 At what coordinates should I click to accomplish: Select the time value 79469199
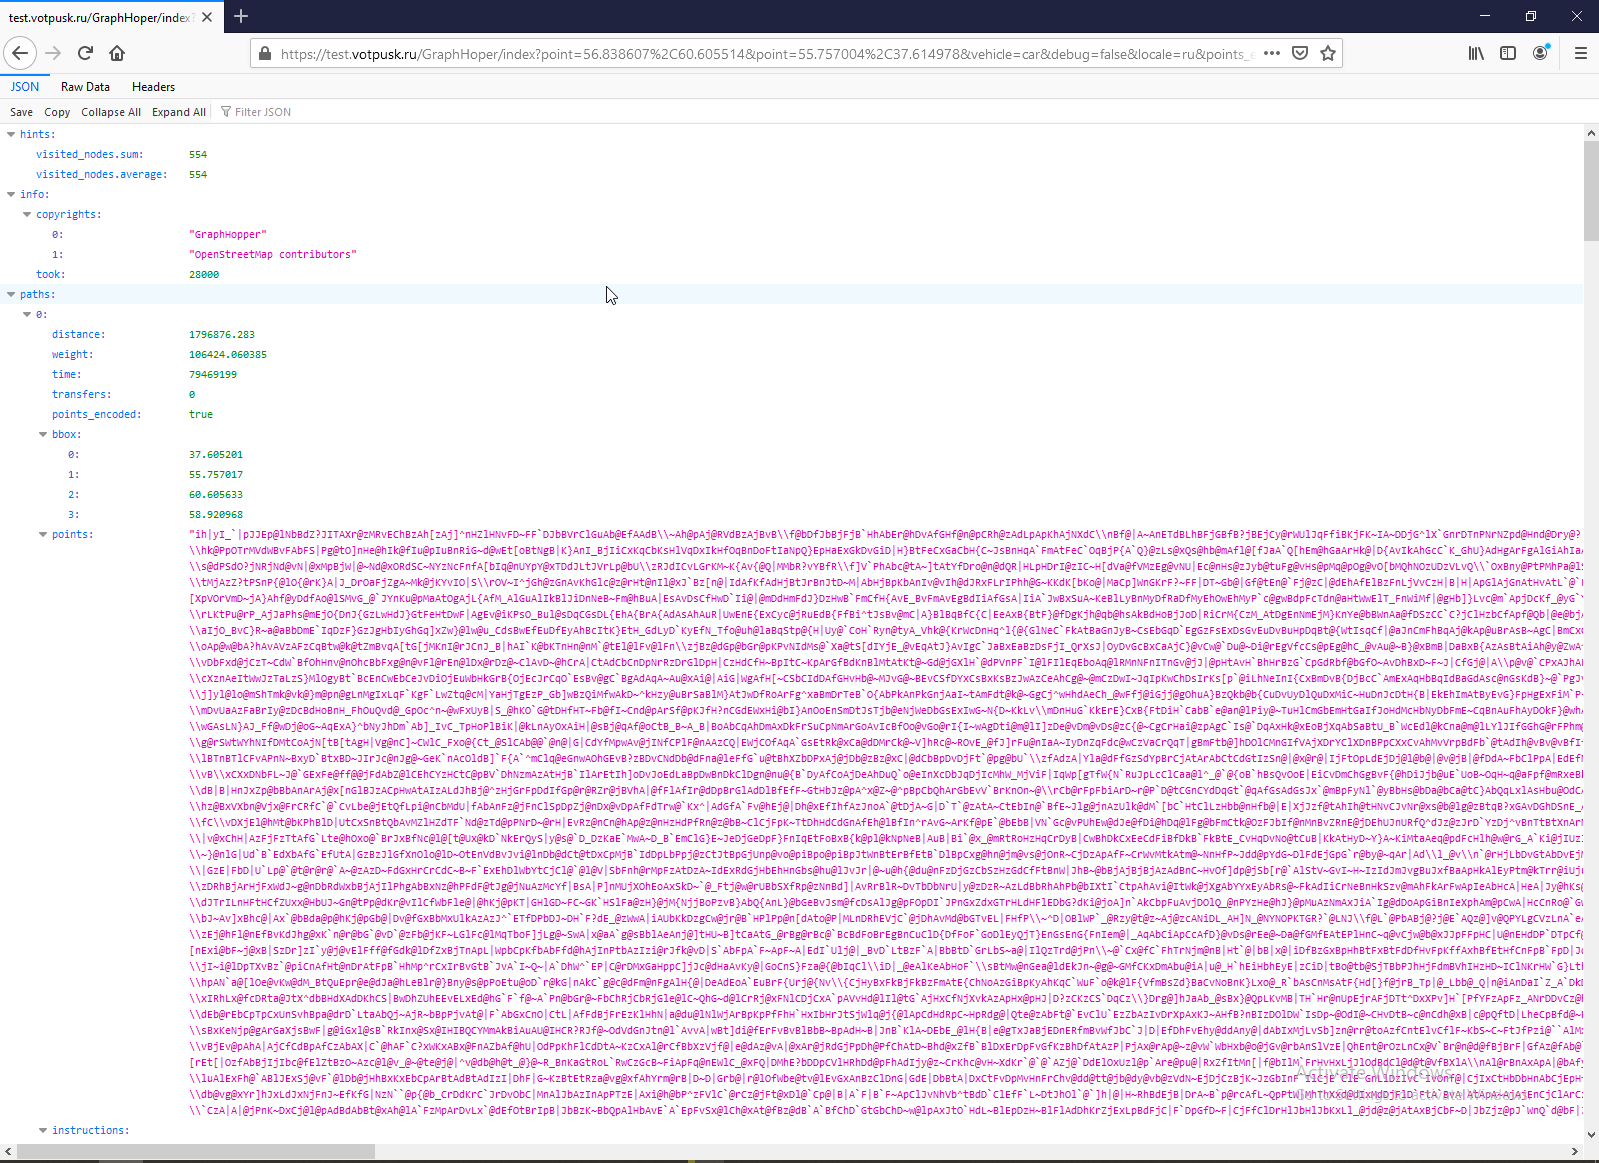(213, 374)
